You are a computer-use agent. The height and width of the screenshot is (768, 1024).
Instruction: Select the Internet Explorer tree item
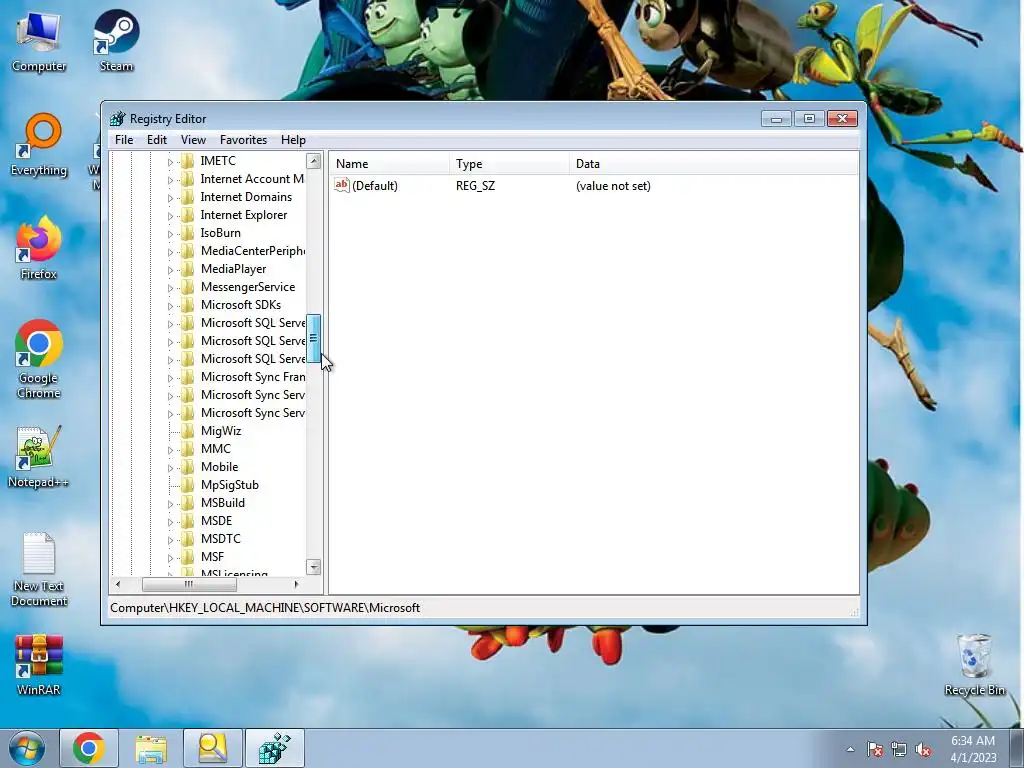[x=244, y=215]
